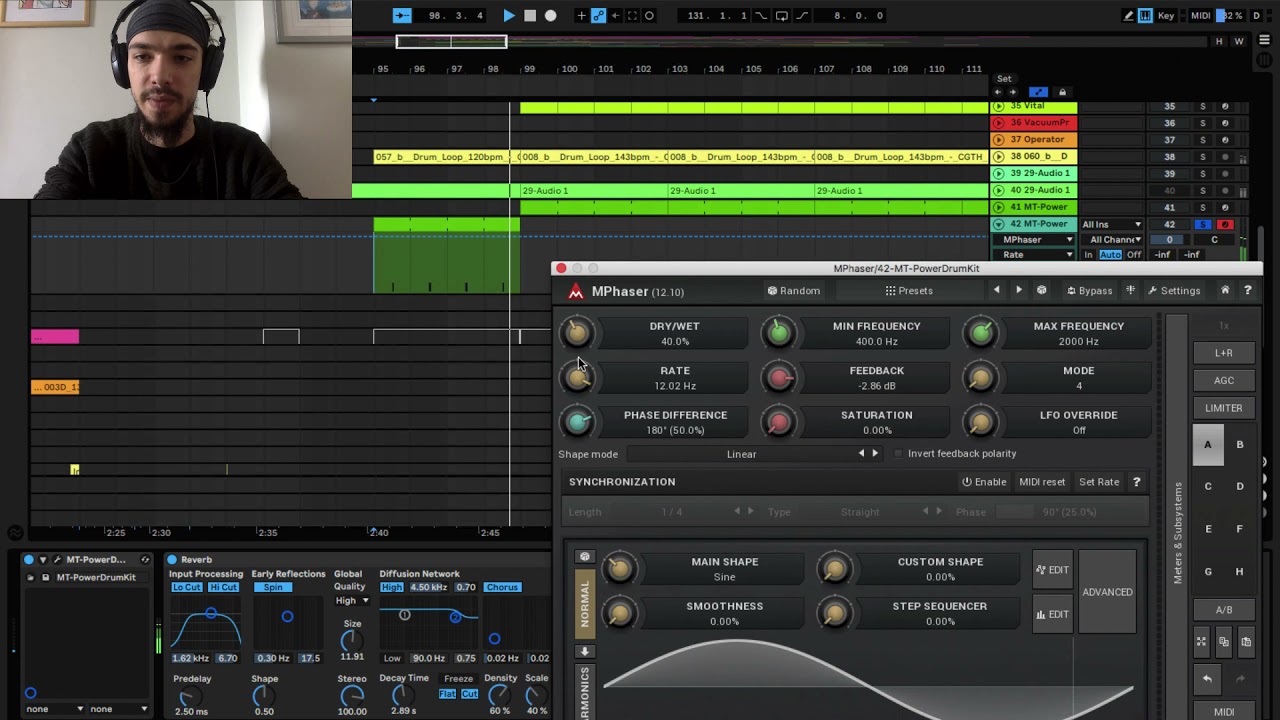Open Rate automation parameter chooser
Screen dimensions: 1280x720
[1037, 255]
